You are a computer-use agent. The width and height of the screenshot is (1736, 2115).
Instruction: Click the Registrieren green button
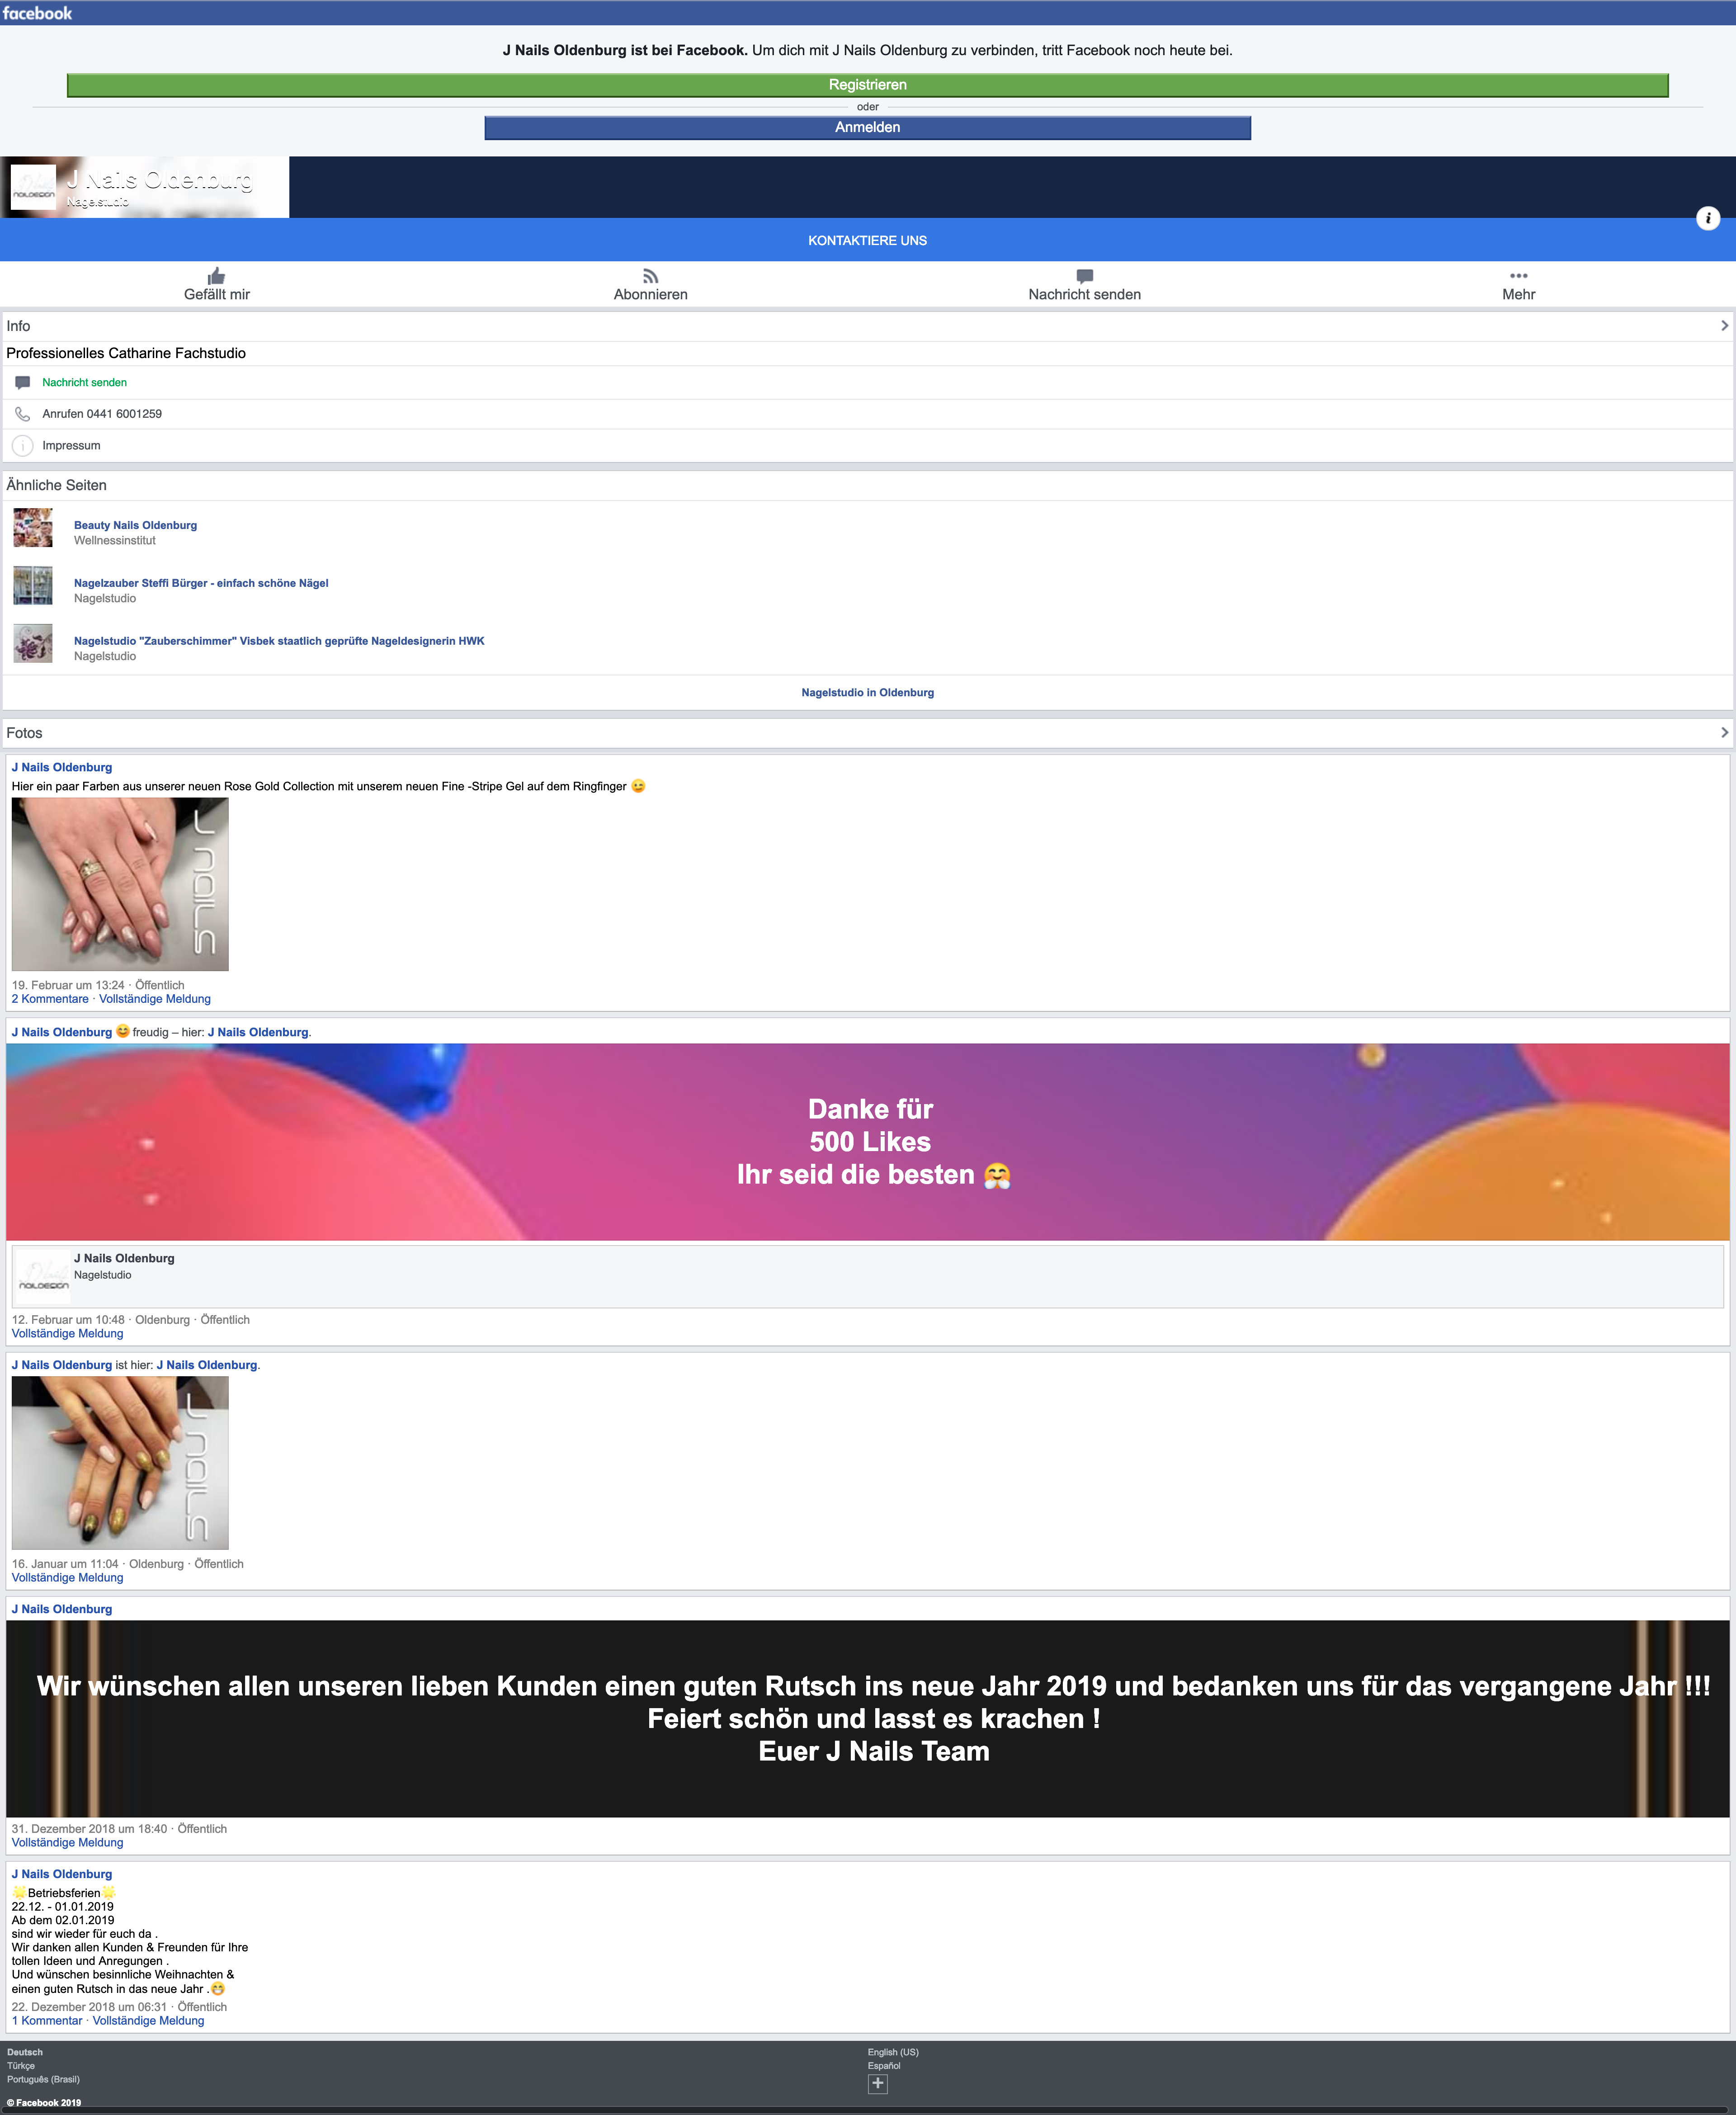(867, 85)
